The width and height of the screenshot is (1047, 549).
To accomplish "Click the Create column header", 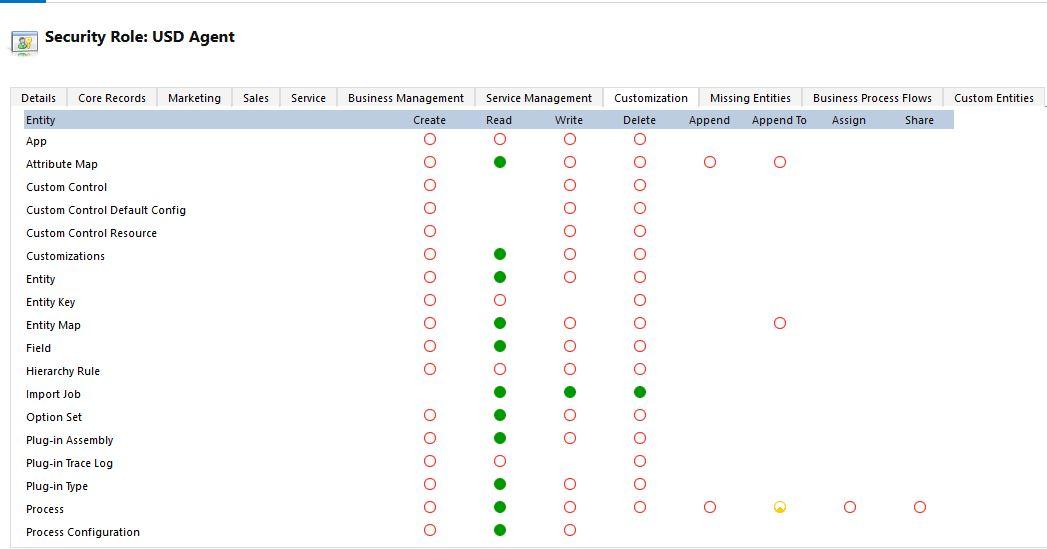I will pyautogui.click(x=430, y=120).
